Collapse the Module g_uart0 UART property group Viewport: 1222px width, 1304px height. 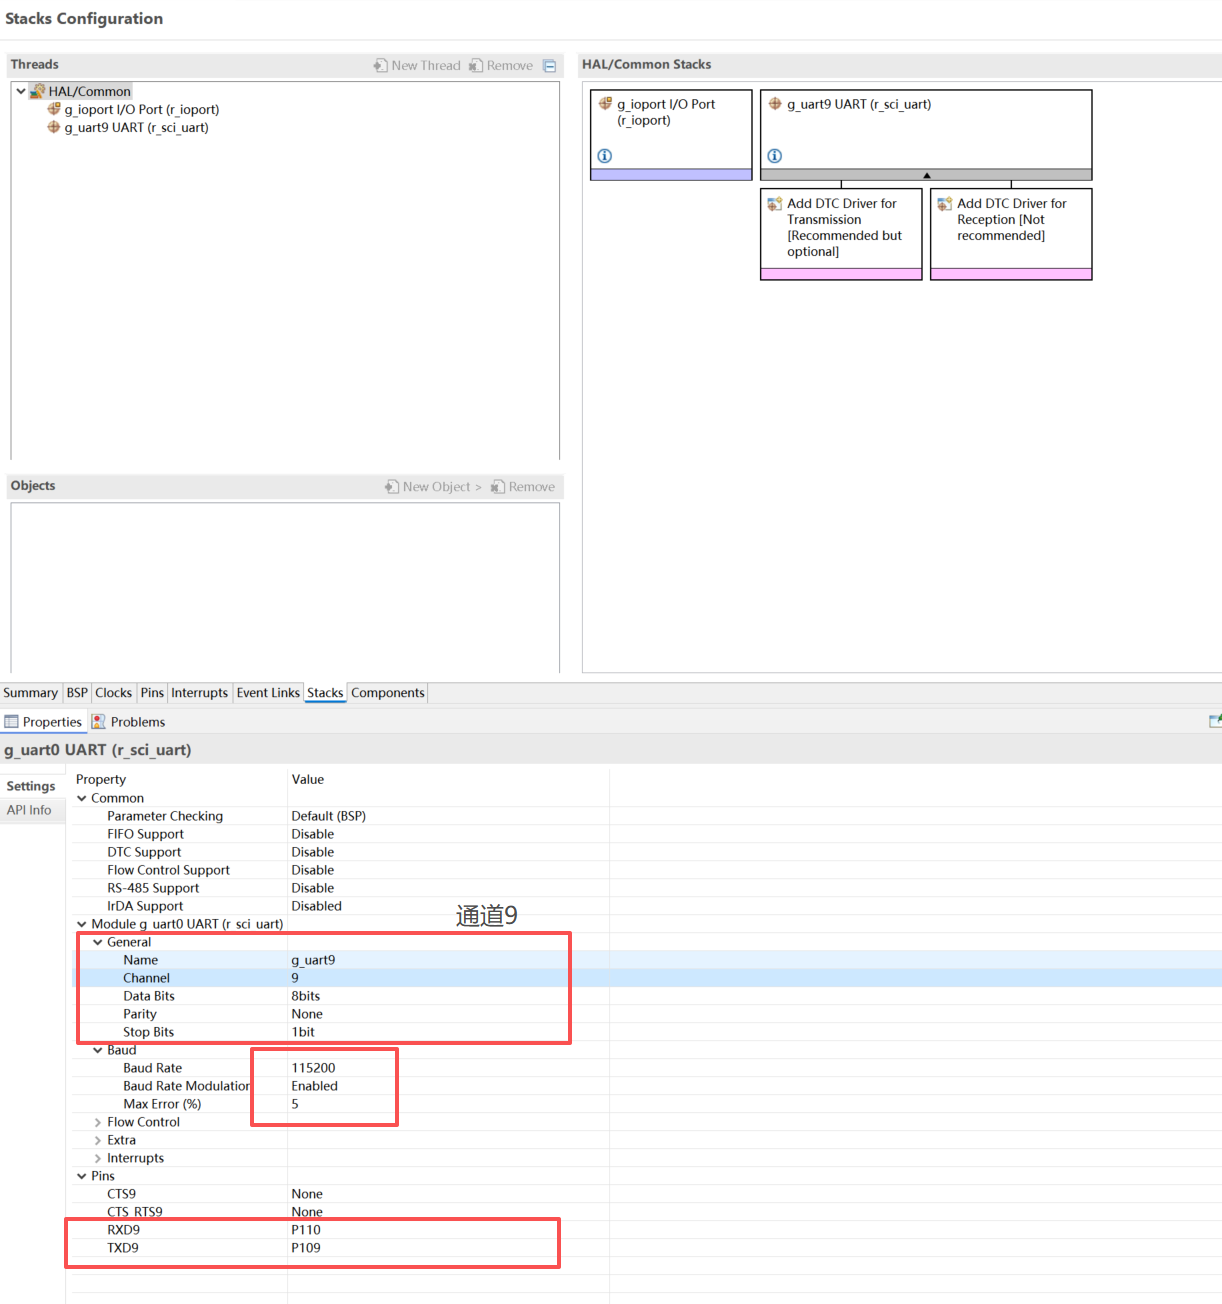tap(82, 924)
